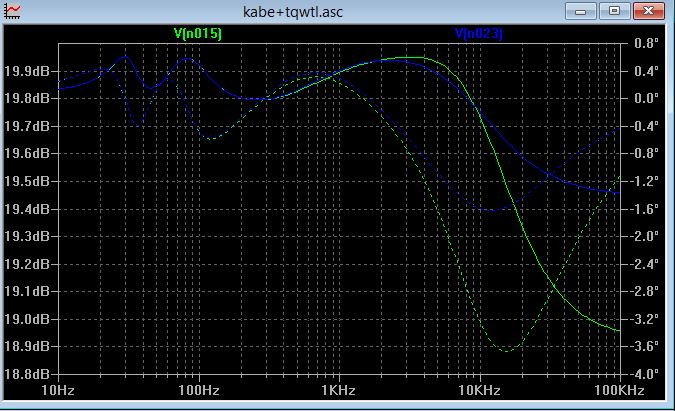
Task: Click the 0.0° phase axis label
Action: 647,99
